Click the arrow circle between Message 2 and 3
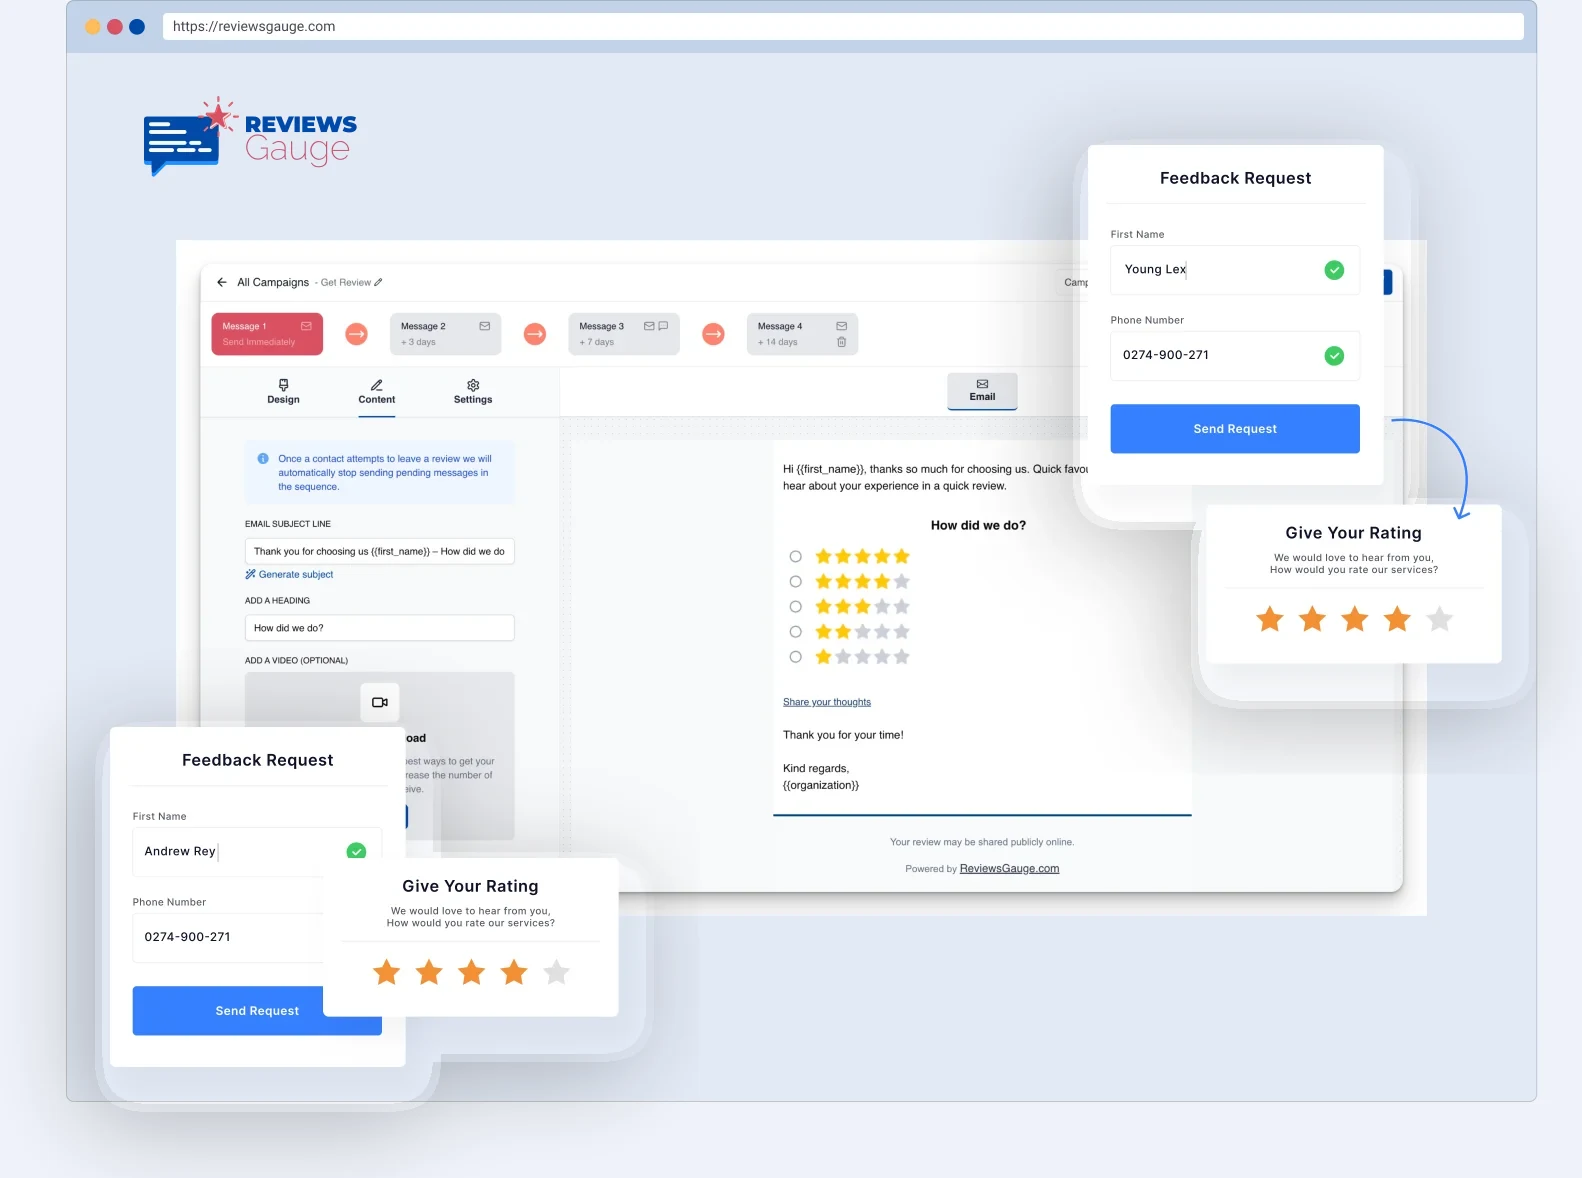 (535, 334)
